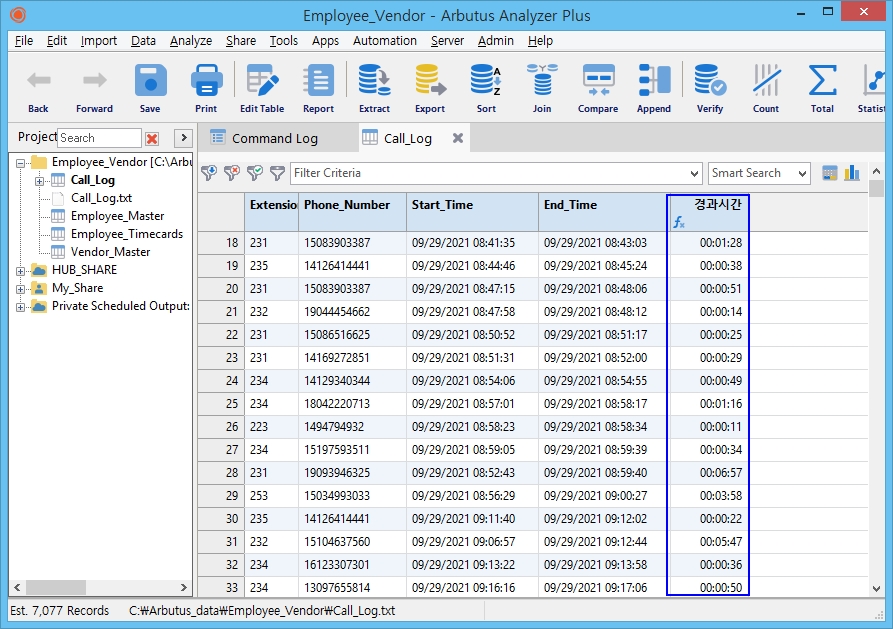Image resolution: width=893 pixels, height=629 pixels.
Task: Close the Call_Log tab
Action: (x=458, y=138)
